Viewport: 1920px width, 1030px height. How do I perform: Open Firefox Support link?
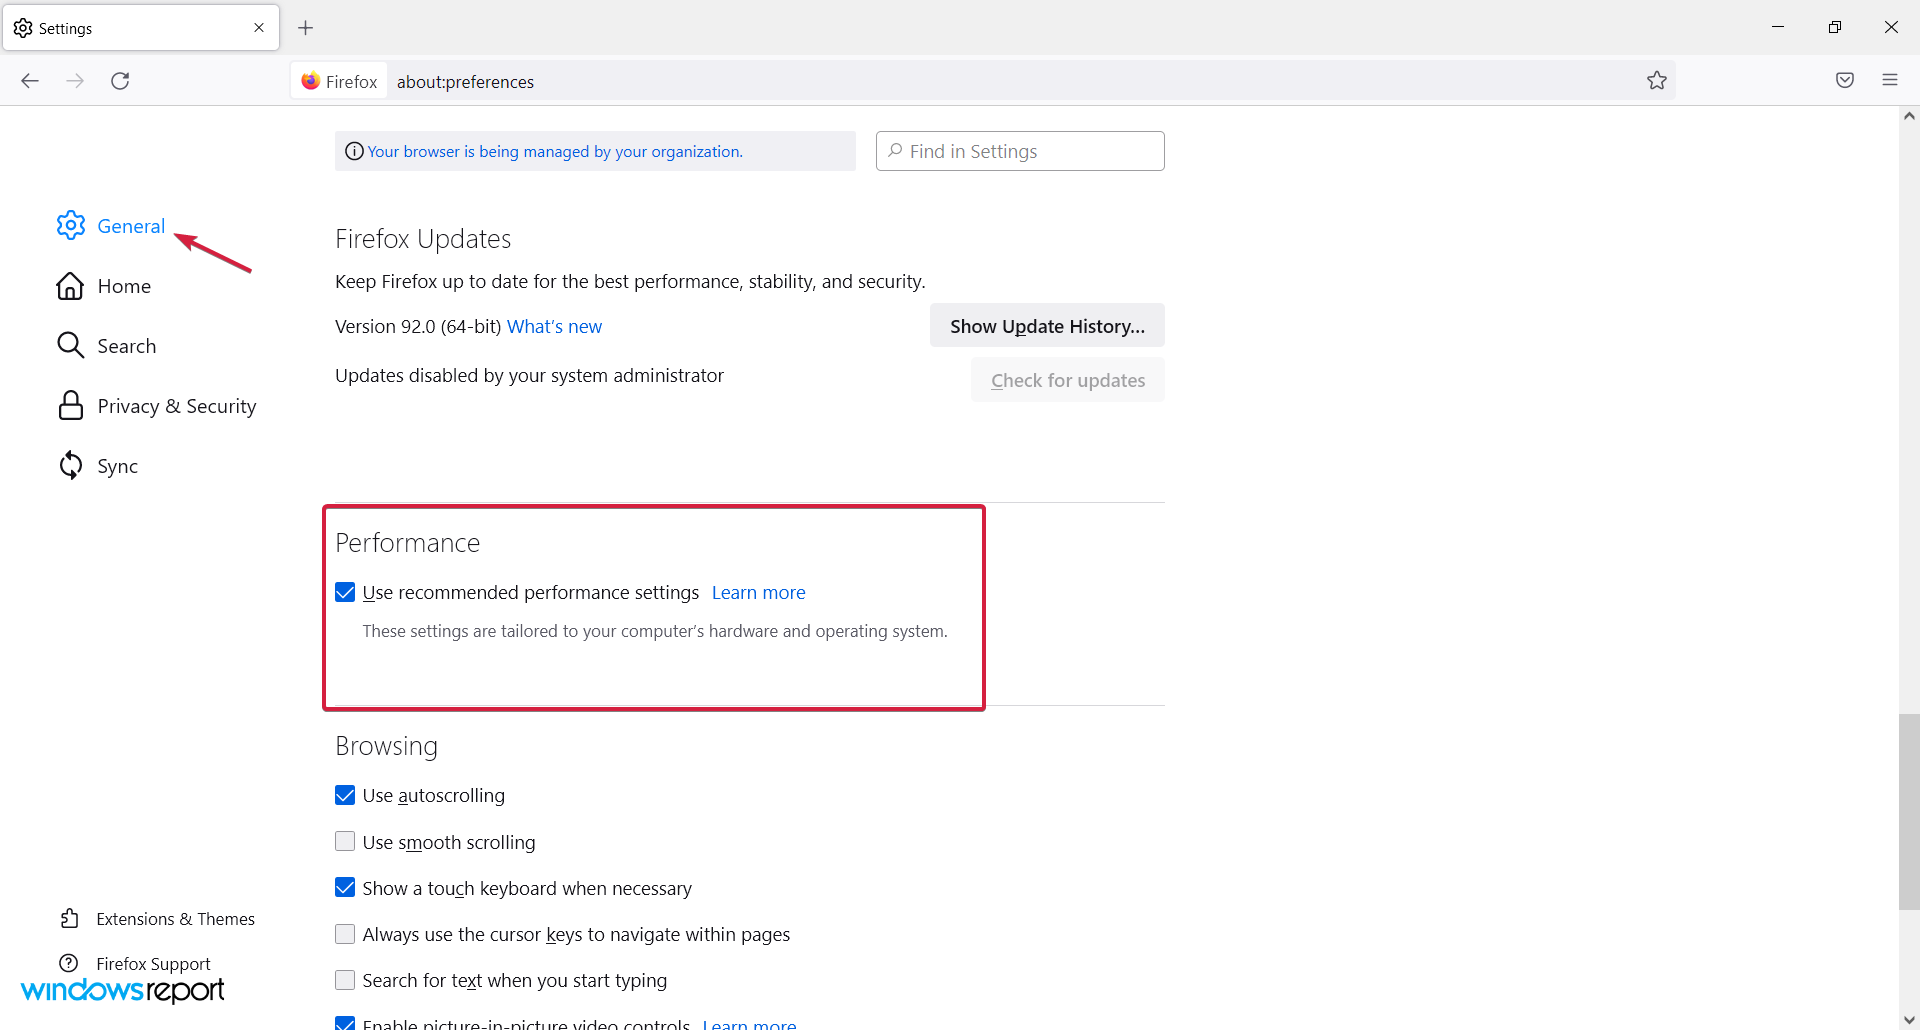coord(153,964)
